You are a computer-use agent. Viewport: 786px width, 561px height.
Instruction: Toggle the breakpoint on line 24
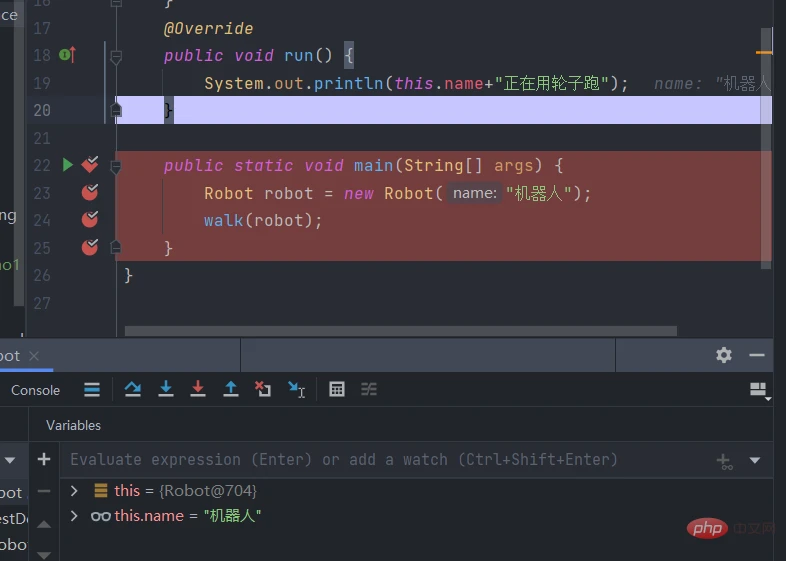(90, 219)
